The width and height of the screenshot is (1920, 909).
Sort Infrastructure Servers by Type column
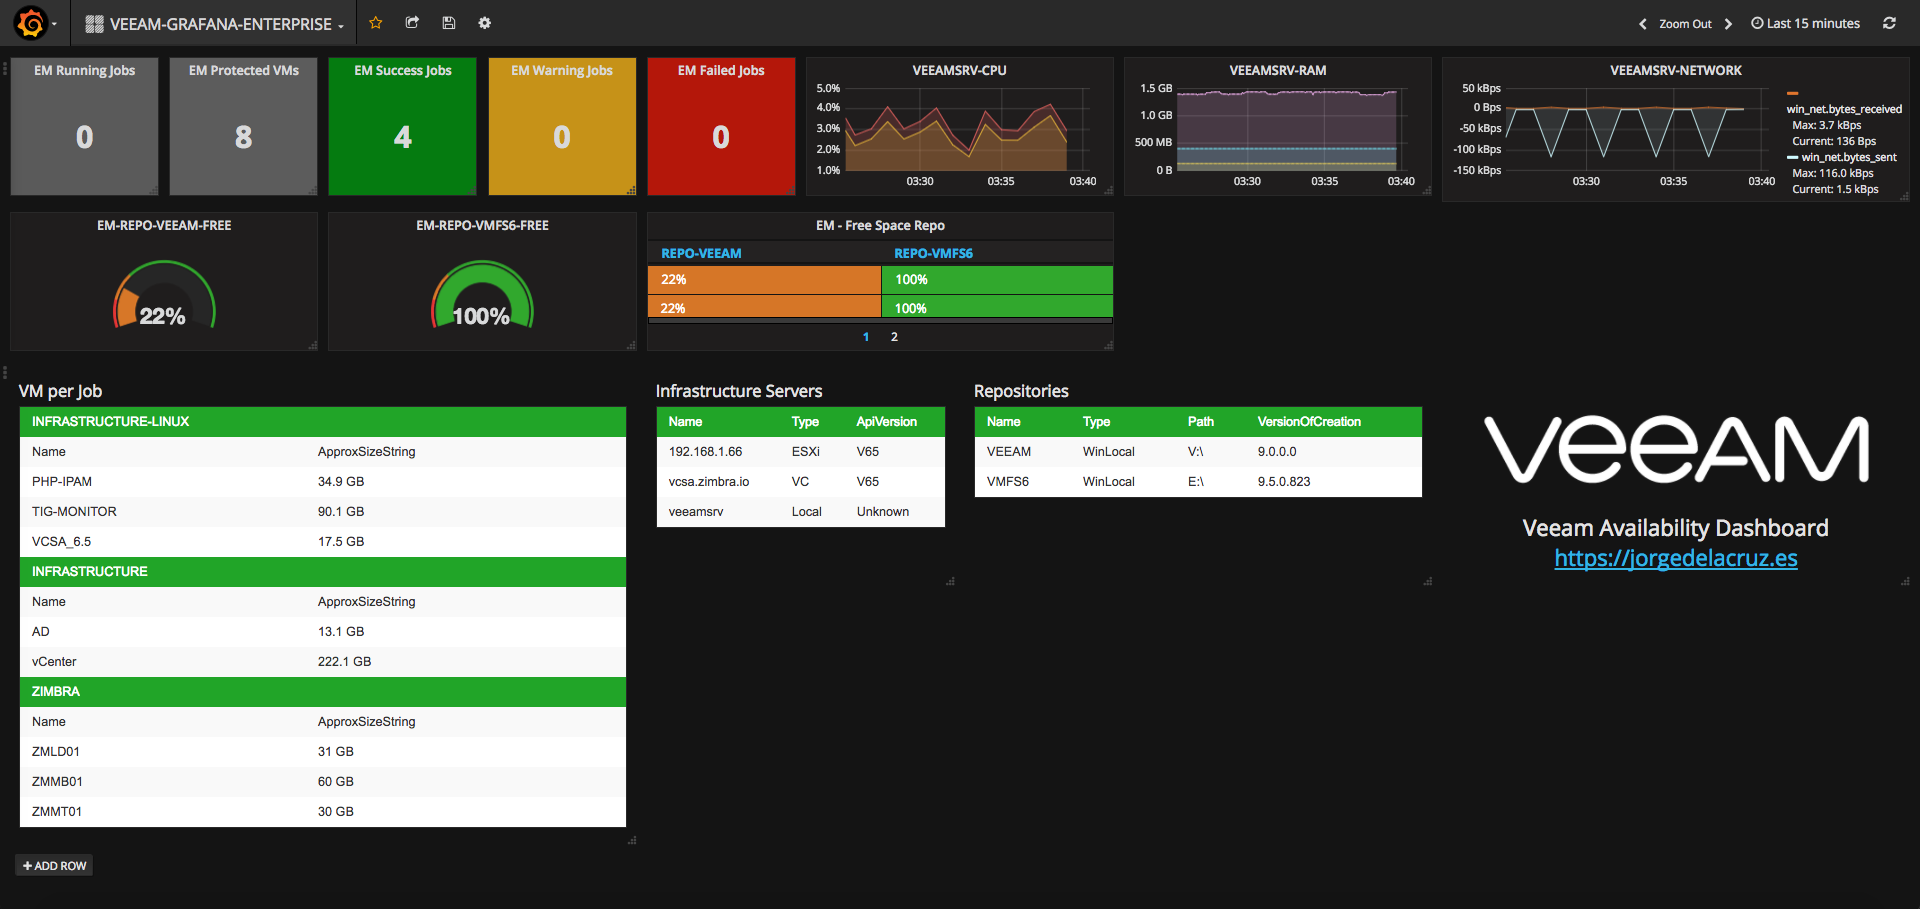click(x=805, y=421)
